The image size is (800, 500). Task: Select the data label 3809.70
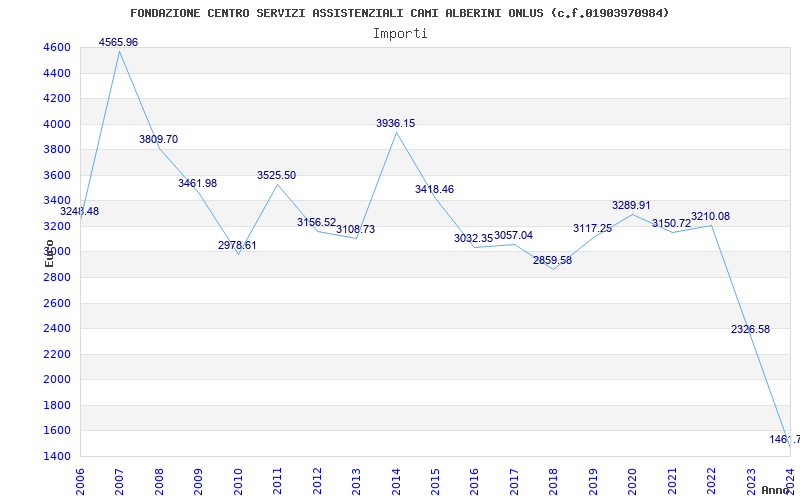click(x=159, y=139)
